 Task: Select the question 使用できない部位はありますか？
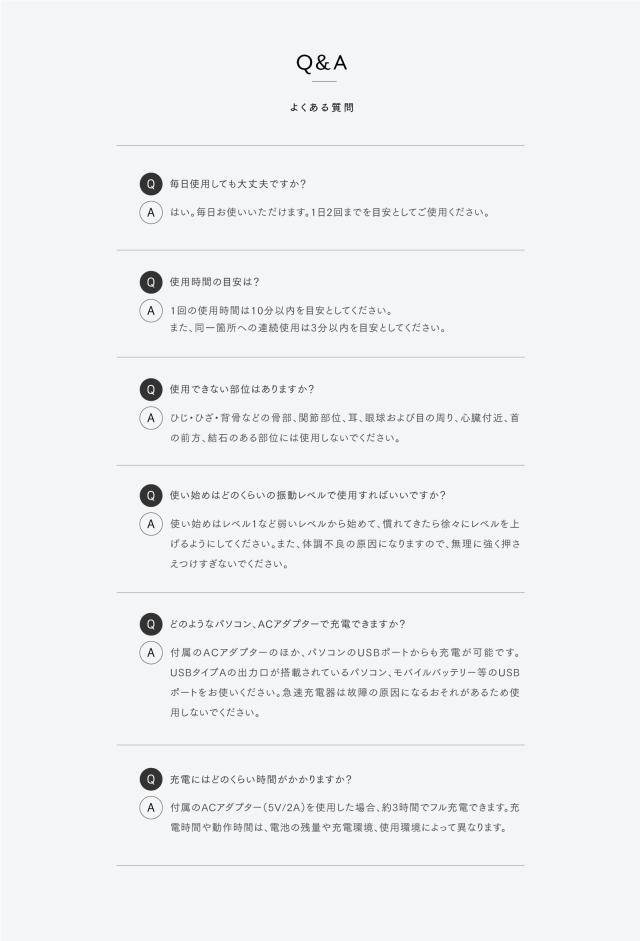point(242,389)
